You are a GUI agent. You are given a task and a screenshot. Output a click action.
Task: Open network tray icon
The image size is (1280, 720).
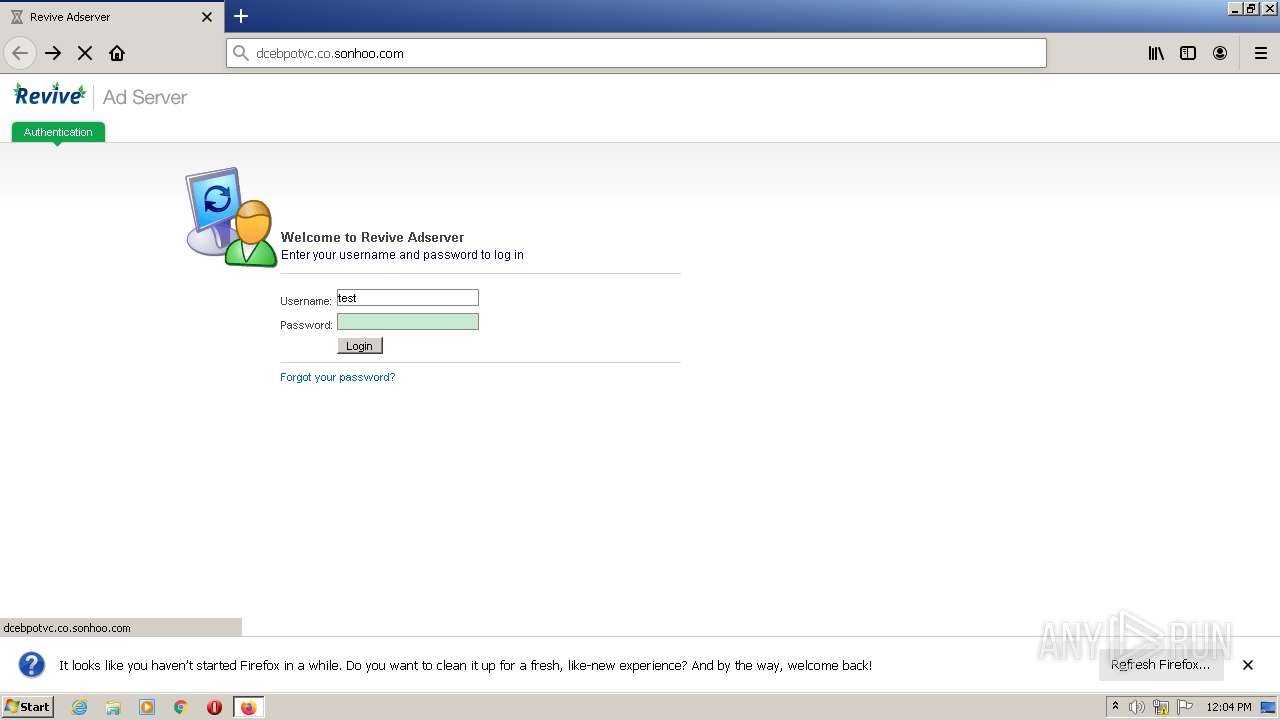[1161, 707]
